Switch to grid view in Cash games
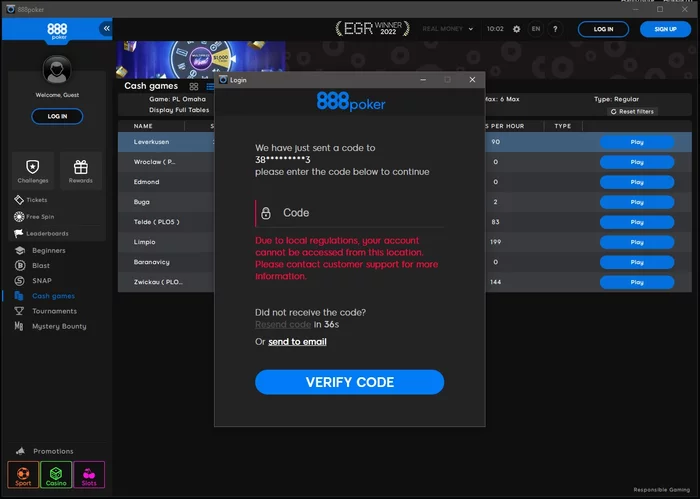The image size is (700, 499). 193,87
